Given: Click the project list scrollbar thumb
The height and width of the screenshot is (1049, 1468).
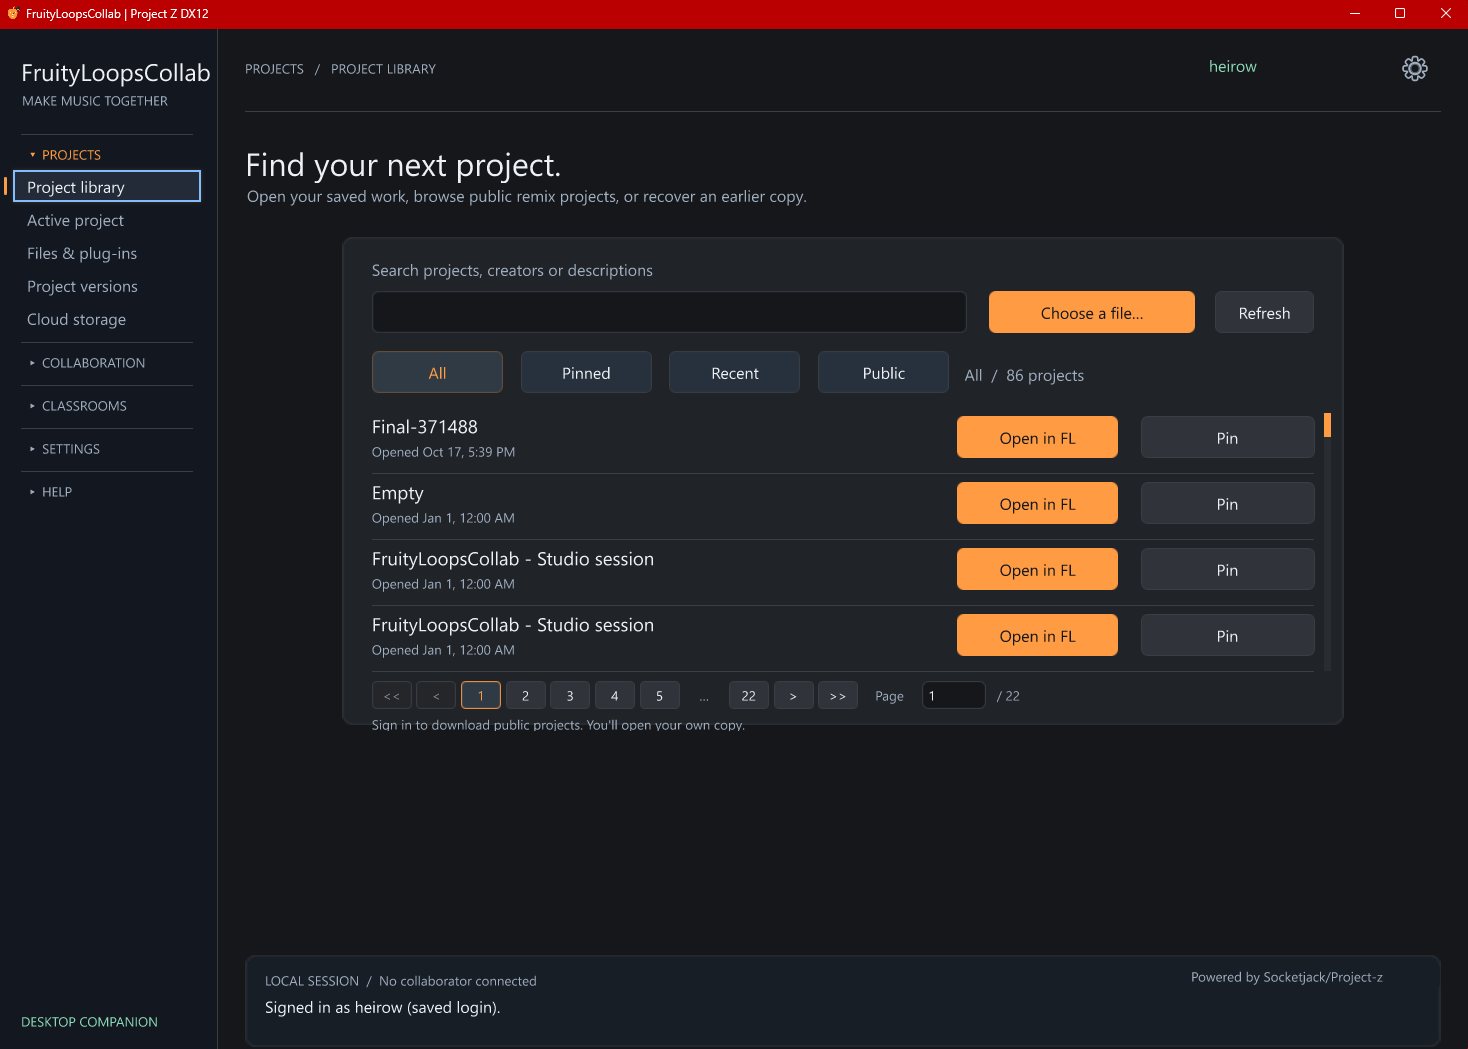Looking at the screenshot, I should pos(1327,425).
